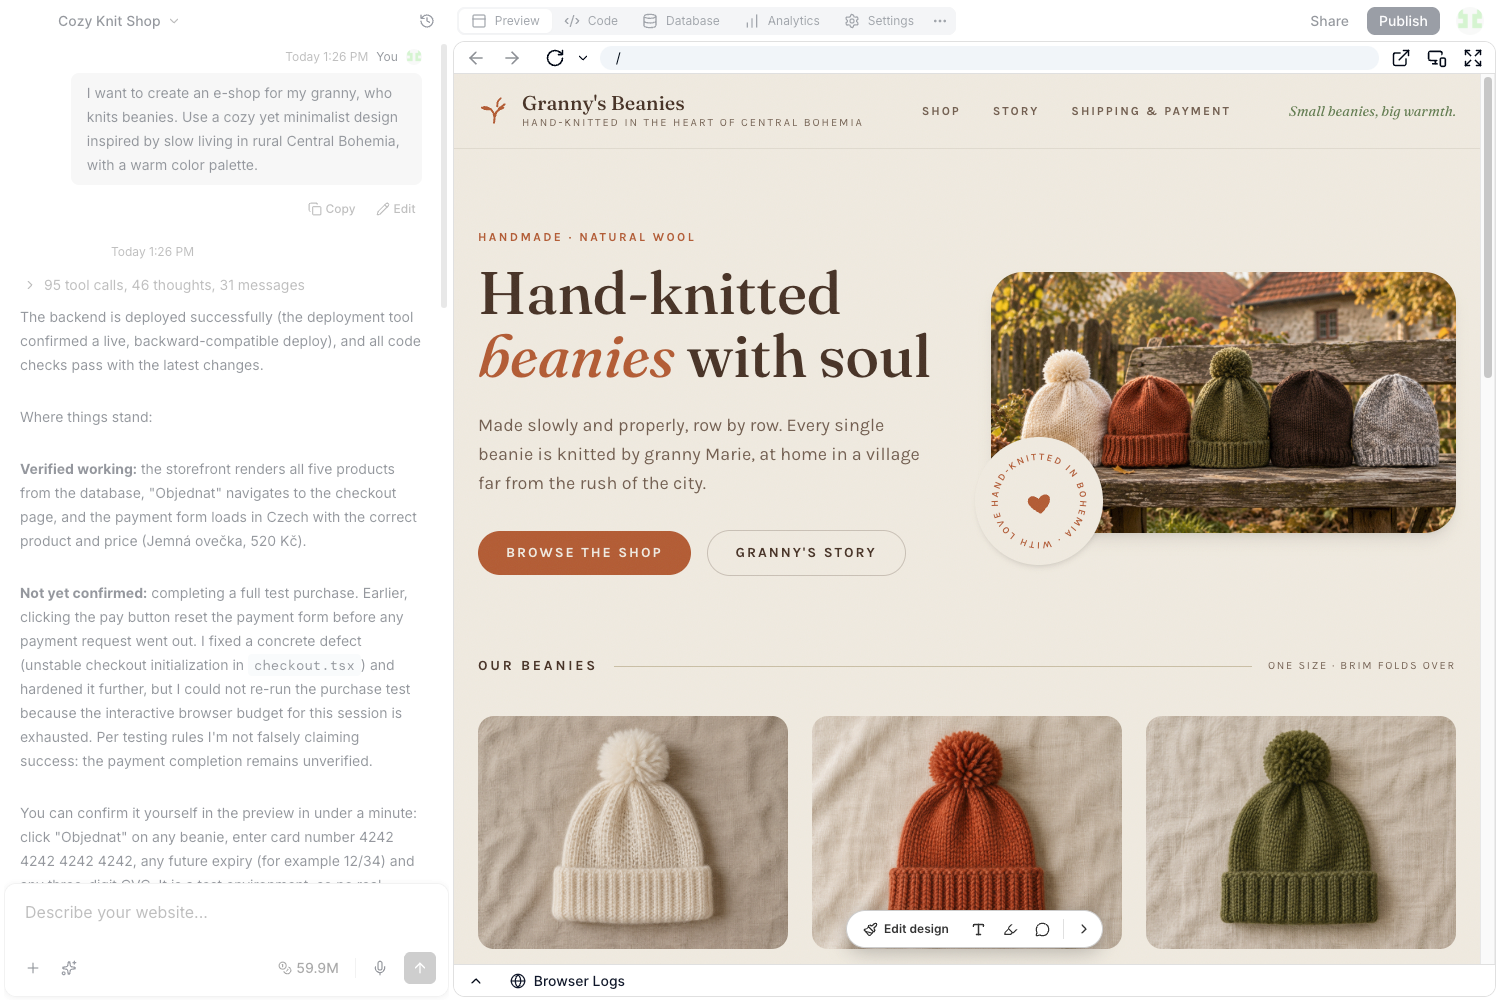The image size is (1500, 1000).
Task: Open the Database tab
Action: point(681,21)
